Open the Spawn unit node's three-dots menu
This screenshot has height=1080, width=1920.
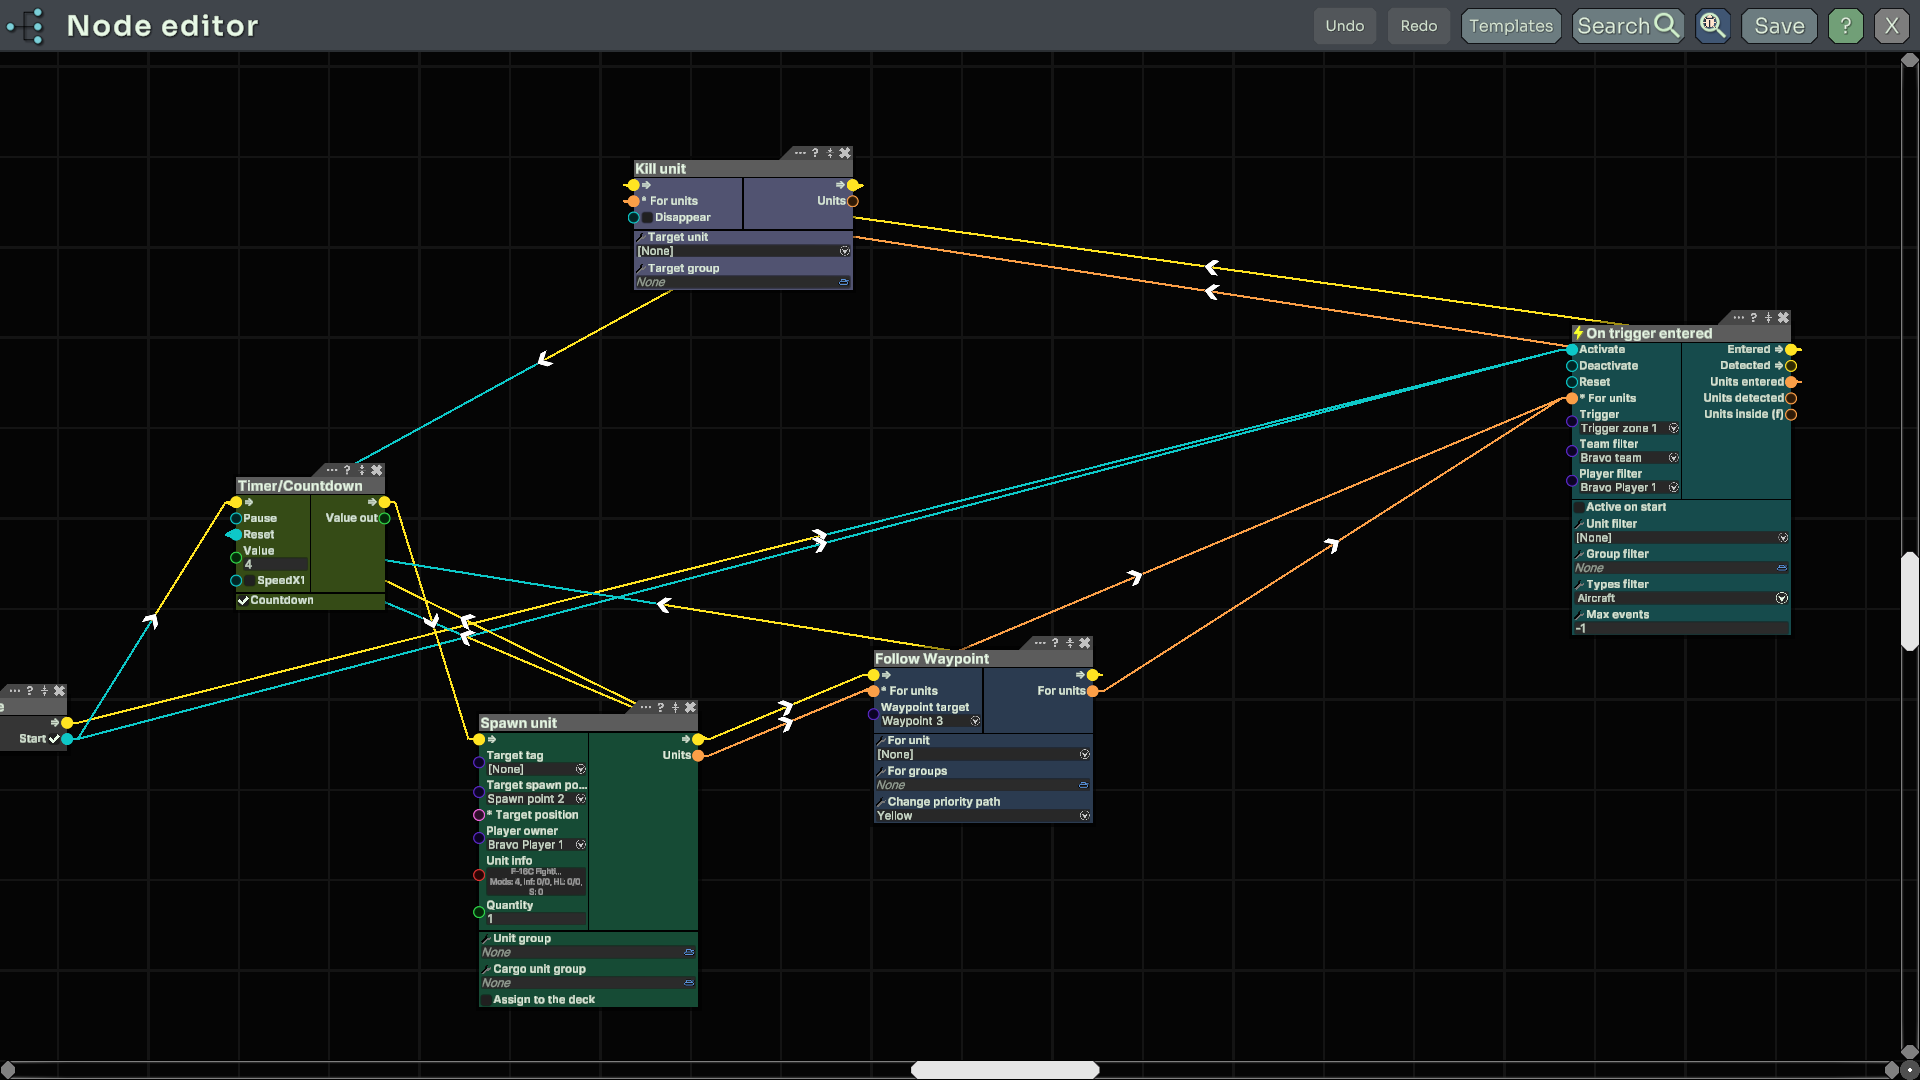pyautogui.click(x=645, y=707)
